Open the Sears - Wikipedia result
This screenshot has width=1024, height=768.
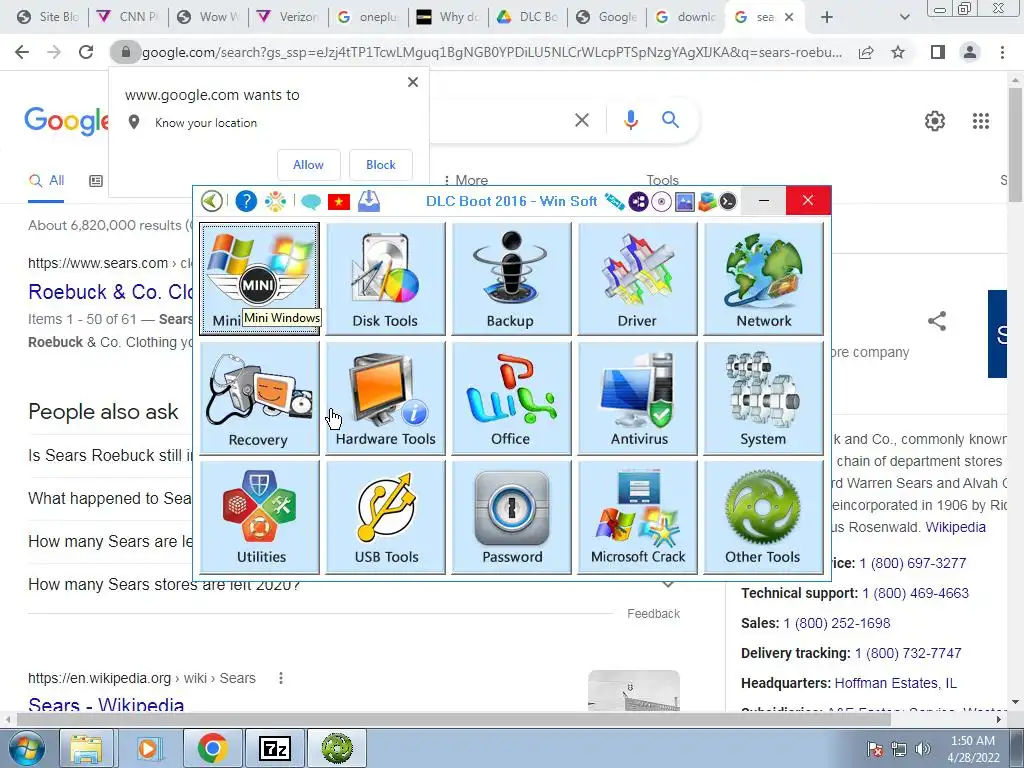click(106, 705)
